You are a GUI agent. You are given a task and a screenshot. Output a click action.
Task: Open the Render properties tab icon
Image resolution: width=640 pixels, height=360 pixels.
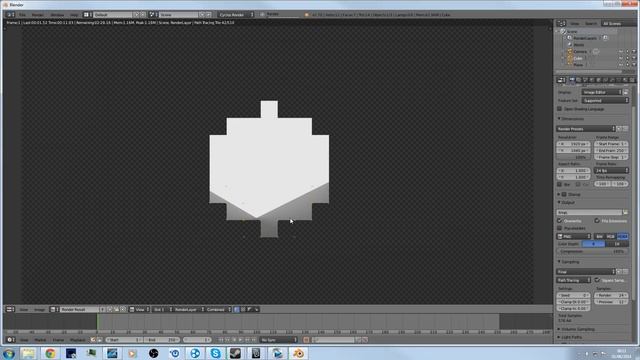click(572, 80)
